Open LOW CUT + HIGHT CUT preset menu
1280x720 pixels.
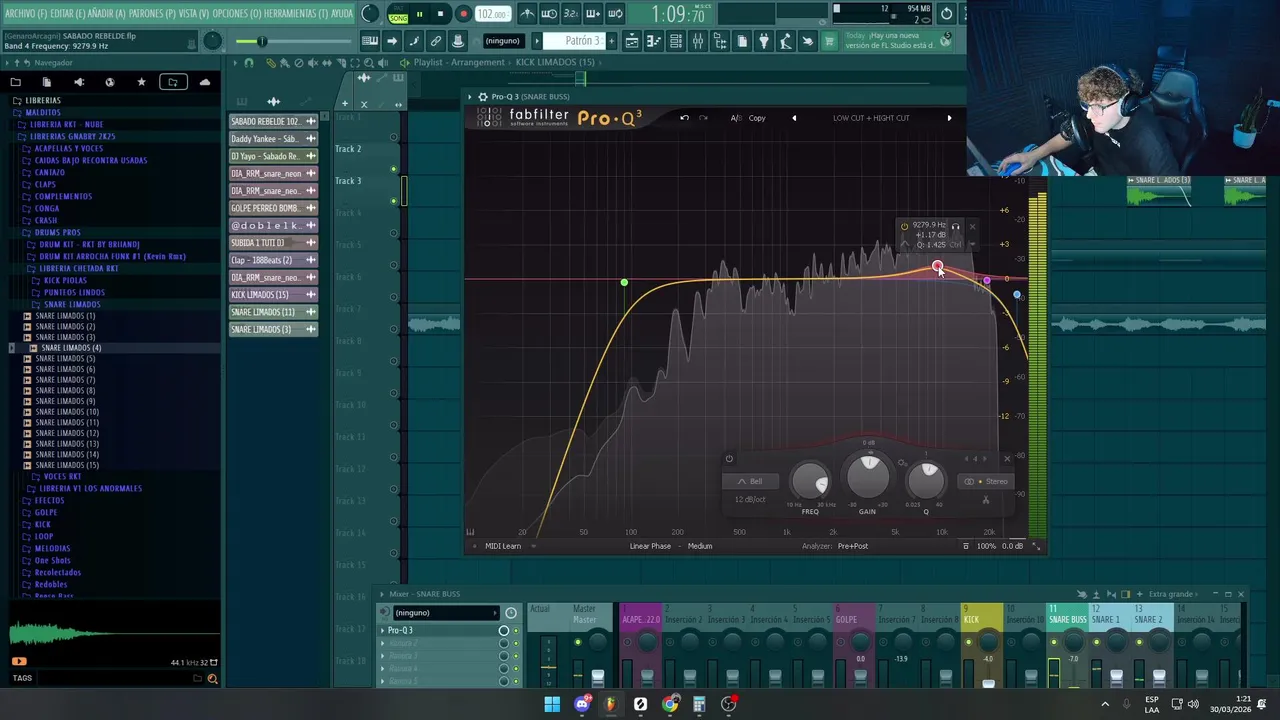coord(871,118)
